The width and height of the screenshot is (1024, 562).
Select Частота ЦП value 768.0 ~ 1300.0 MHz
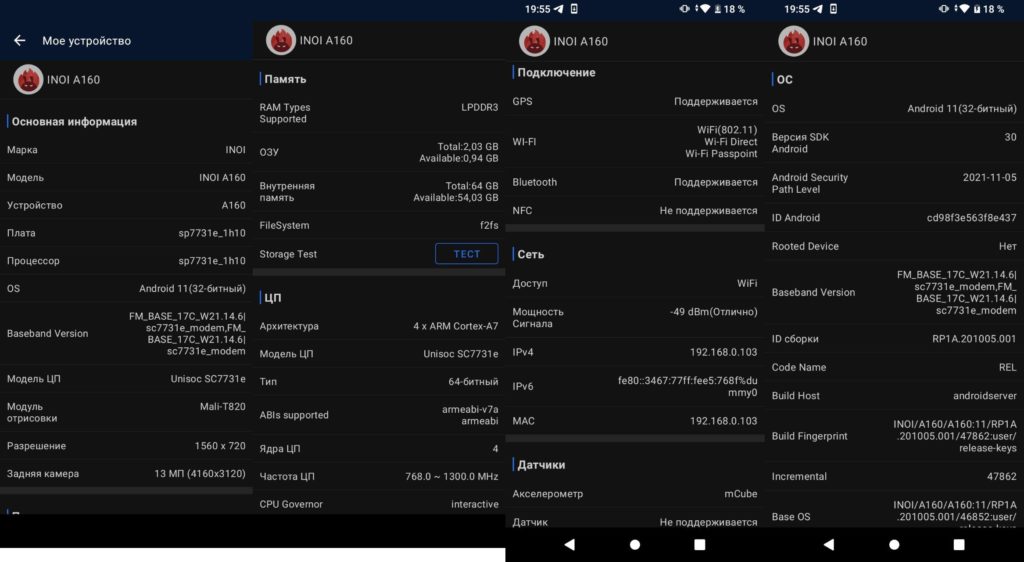click(451, 476)
